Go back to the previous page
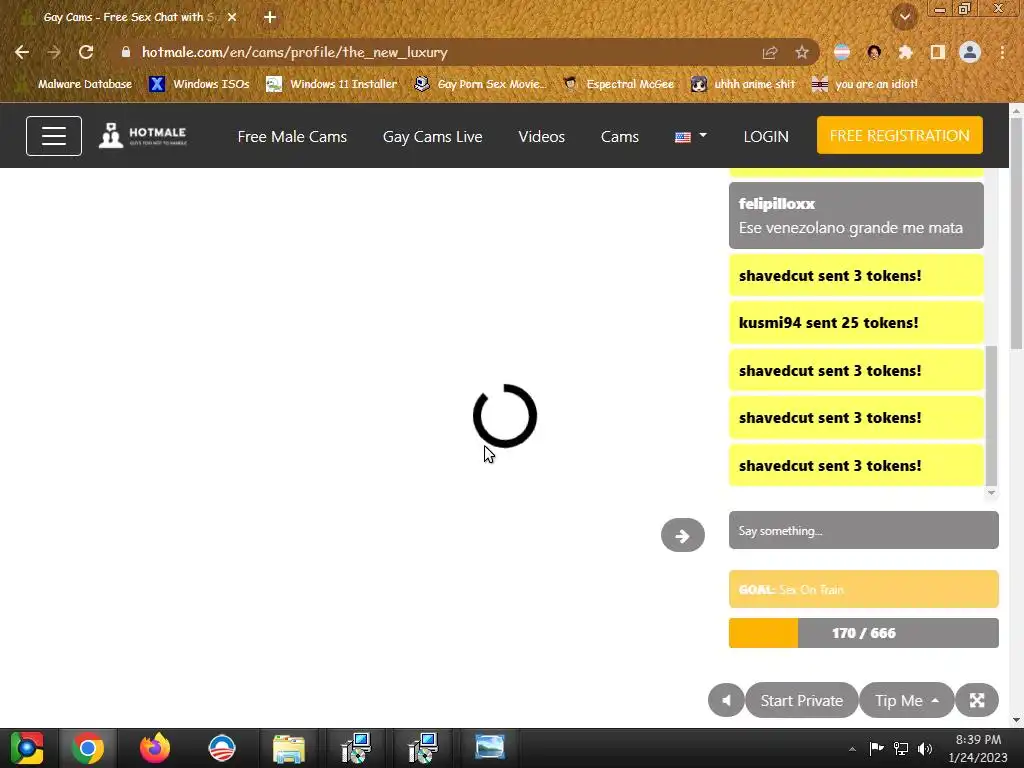The image size is (1024, 768). click(22, 52)
